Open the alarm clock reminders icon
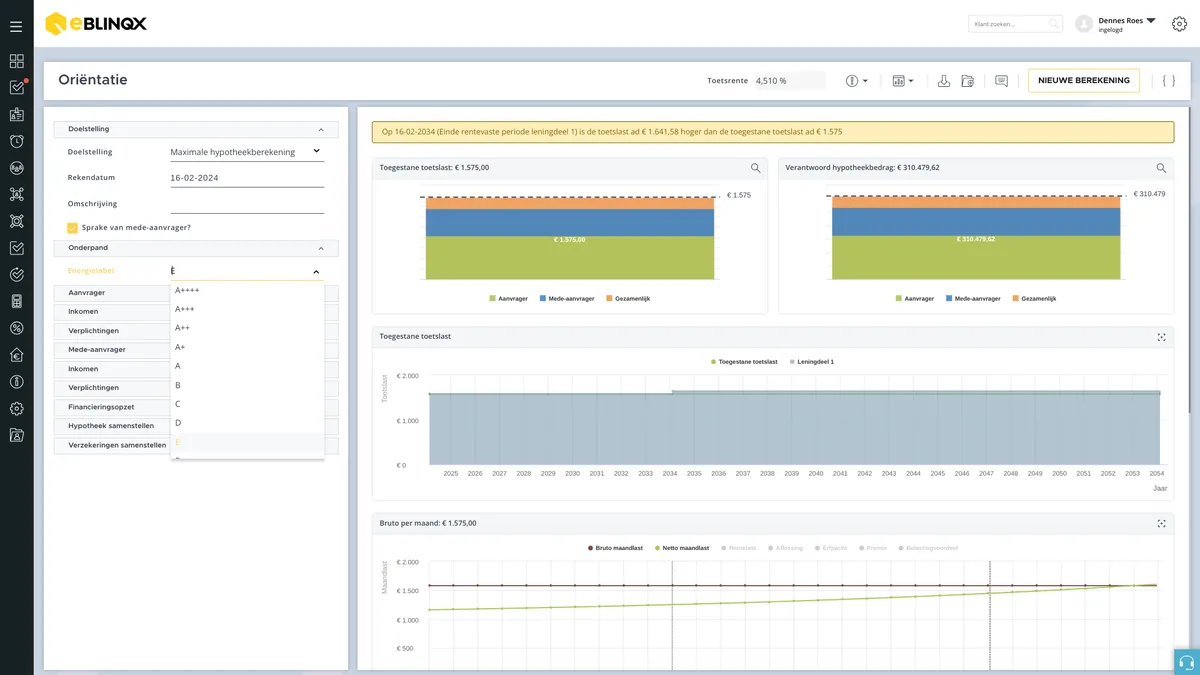Screen dimensions: 1200x675 (16, 141)
